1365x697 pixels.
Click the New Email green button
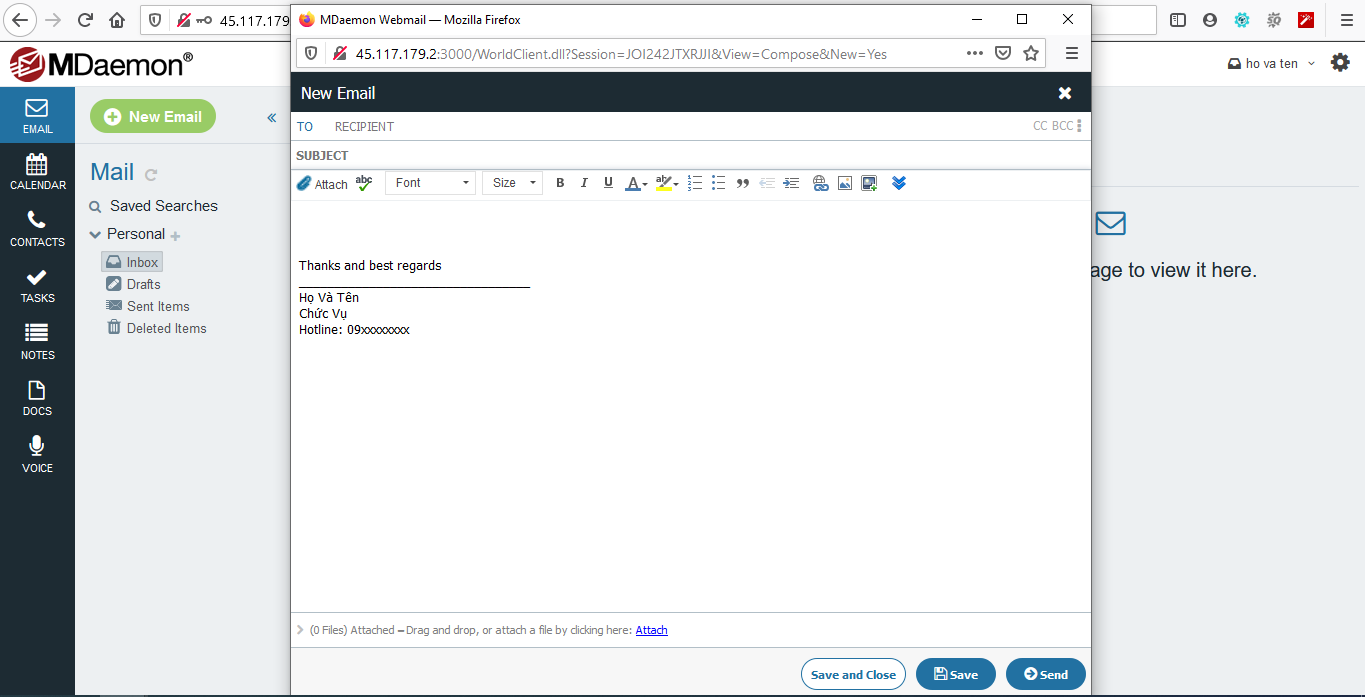[153, 117]
